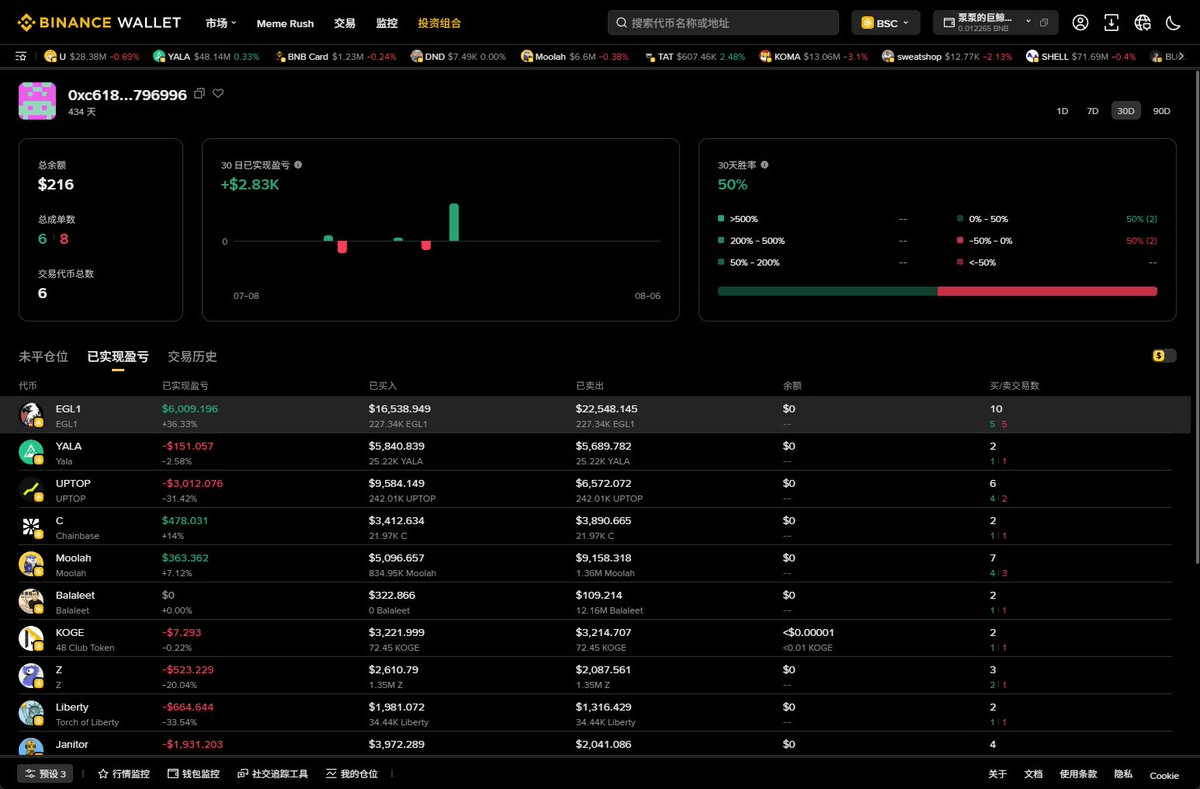The width and height of the screenshot is (1200, 789).
Task: Click the Liberty token icon
Action: tap(31, 713)
